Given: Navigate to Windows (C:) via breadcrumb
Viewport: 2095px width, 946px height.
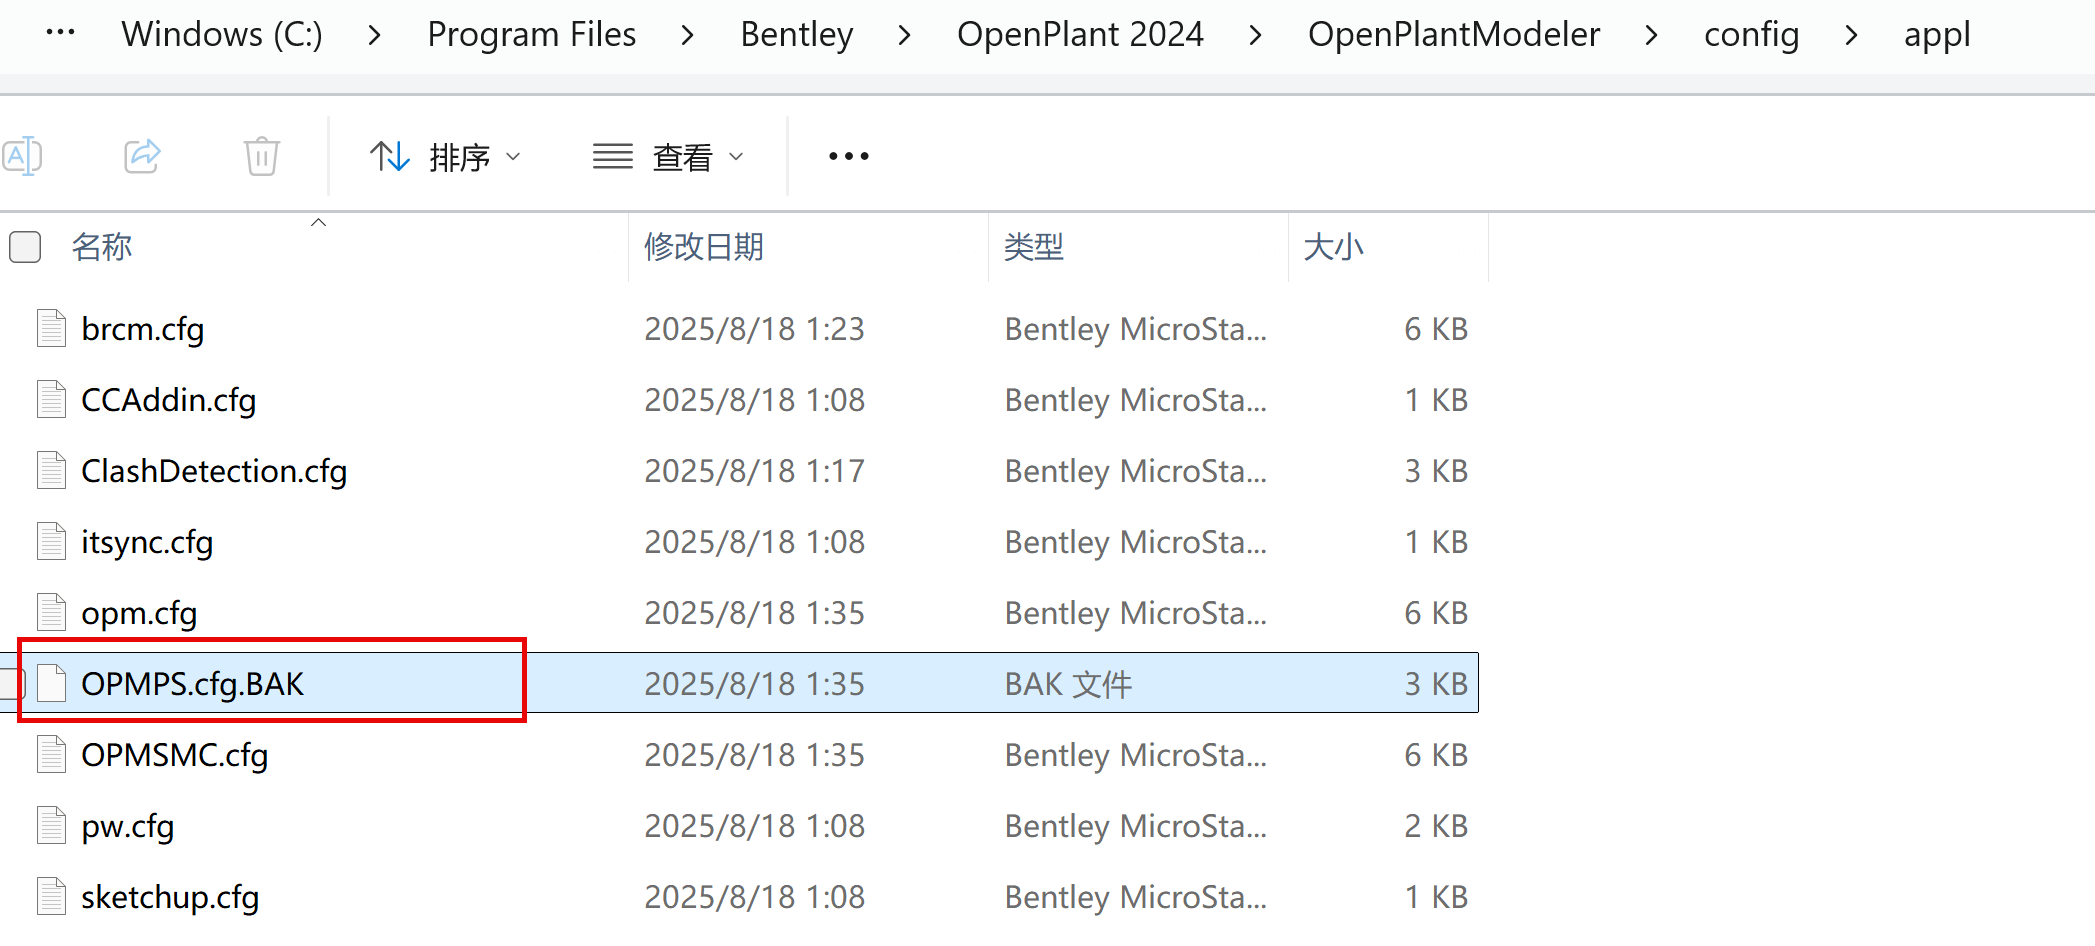Looking at the screenshot, I should (x=221, y=33).
